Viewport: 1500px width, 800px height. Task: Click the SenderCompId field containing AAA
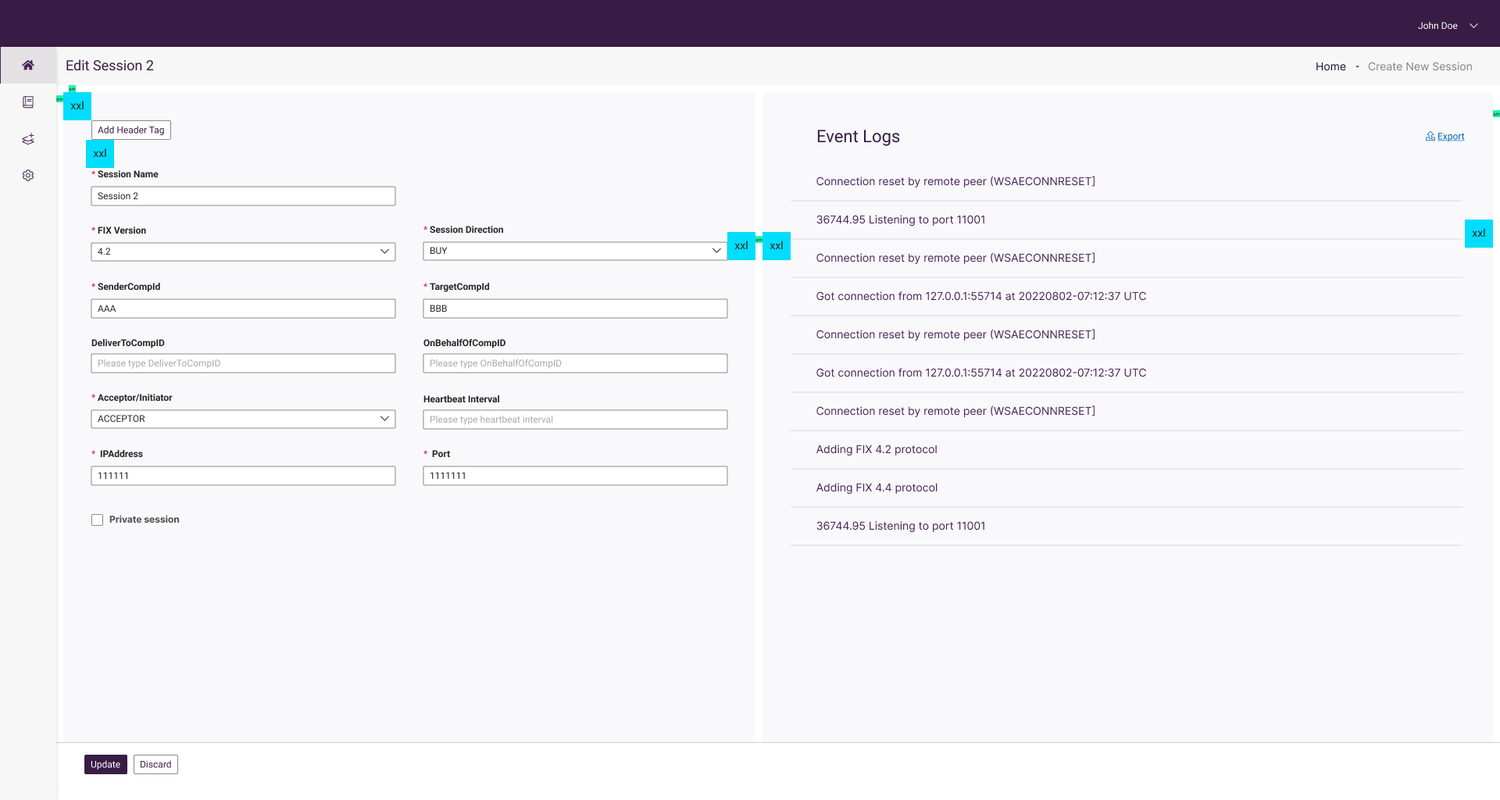[x=243, y=309]
